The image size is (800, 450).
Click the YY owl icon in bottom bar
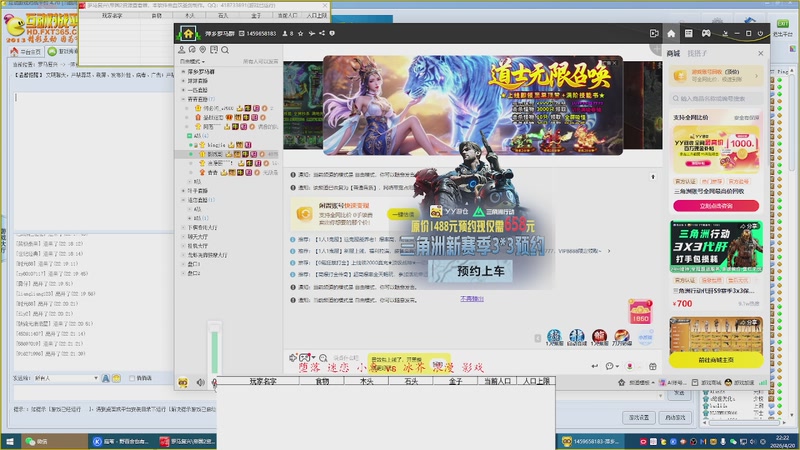tap(183, 382)
